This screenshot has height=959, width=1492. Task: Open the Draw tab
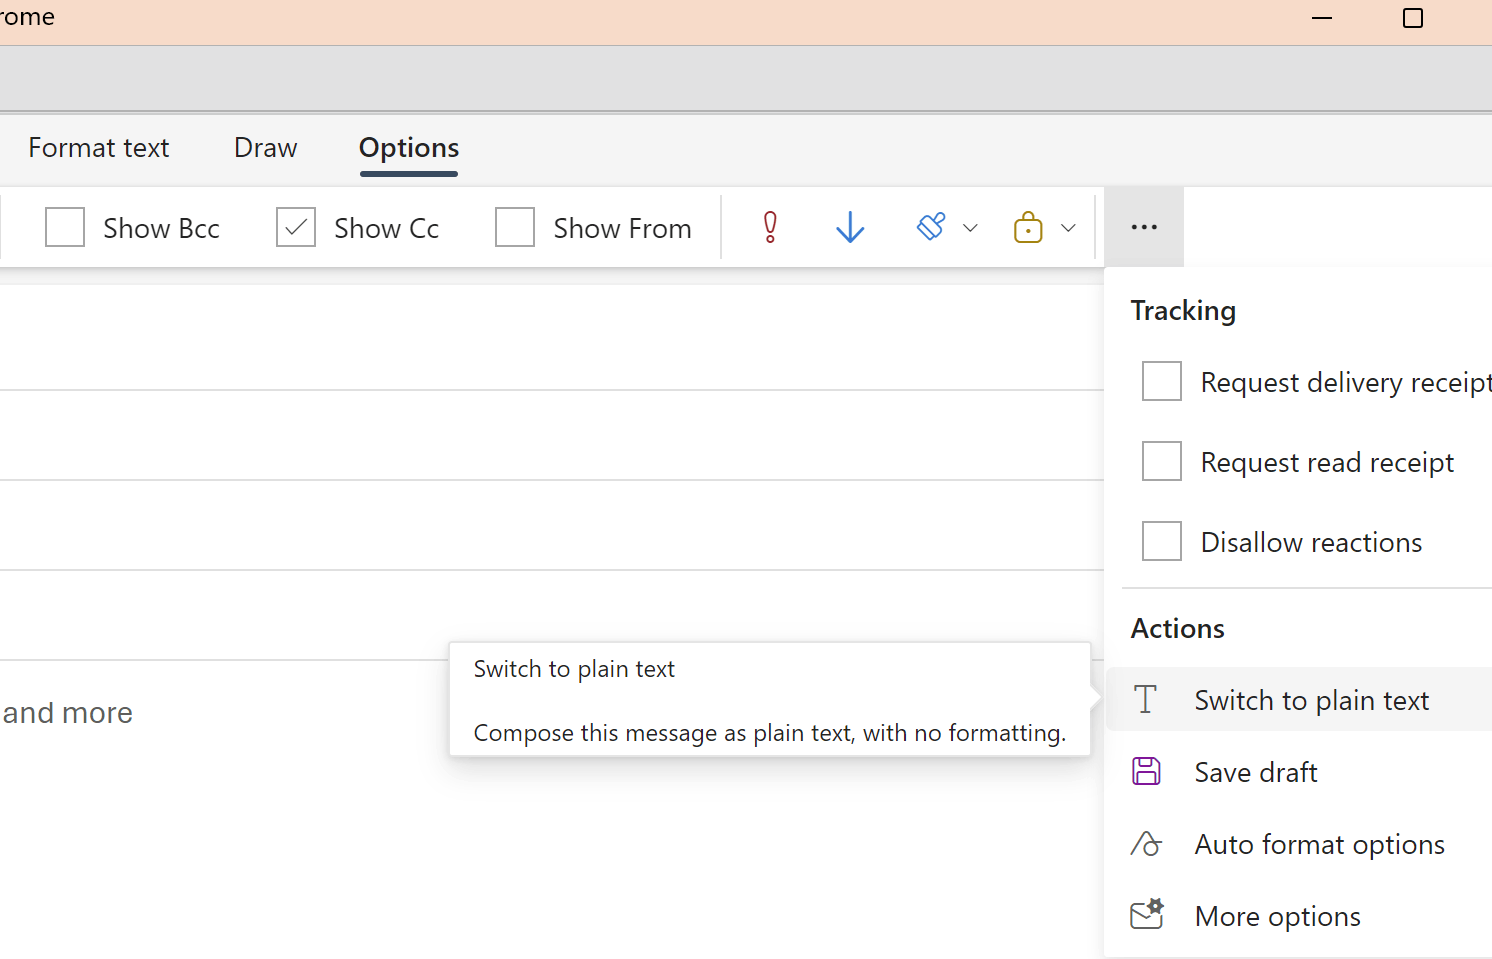265,147
